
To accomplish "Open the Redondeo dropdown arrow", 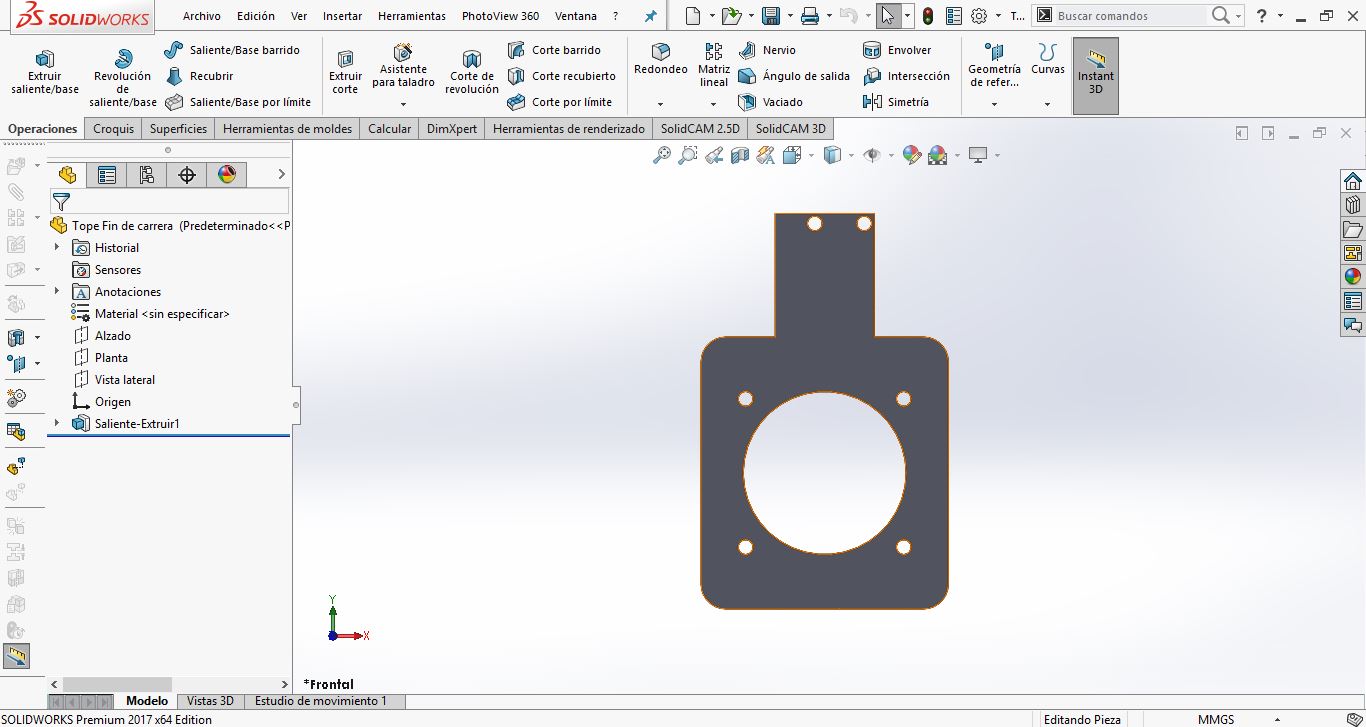I will coord(661,104).
